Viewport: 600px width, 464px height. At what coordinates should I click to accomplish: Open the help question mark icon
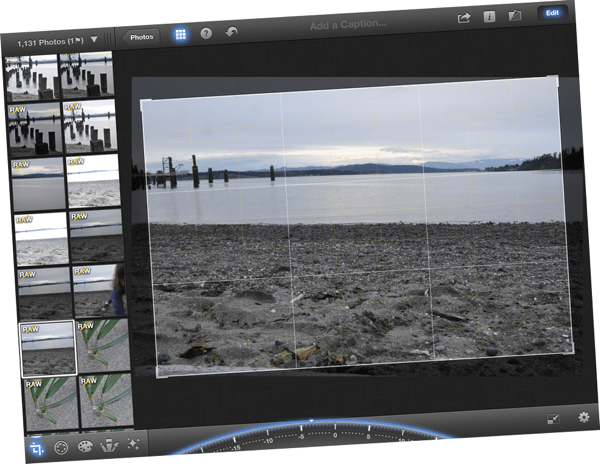point(207,33)
